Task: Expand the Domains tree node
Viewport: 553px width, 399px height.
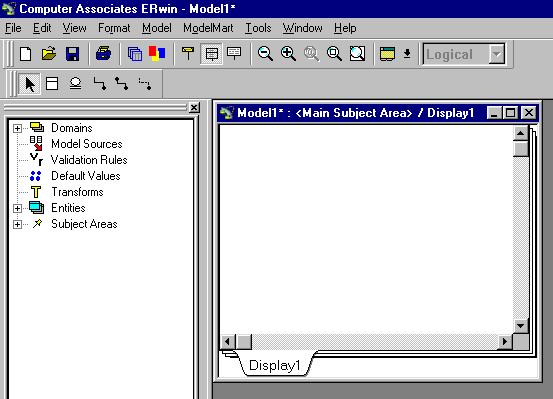Action: click(x=17, y=128)
